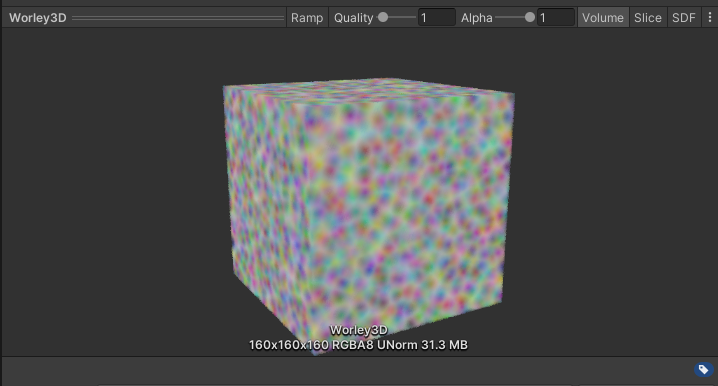This screenshot has height=386, width=718.
Task: Switch preview to SDF mode
Action: pyautogui.click(x=684, y=17)
